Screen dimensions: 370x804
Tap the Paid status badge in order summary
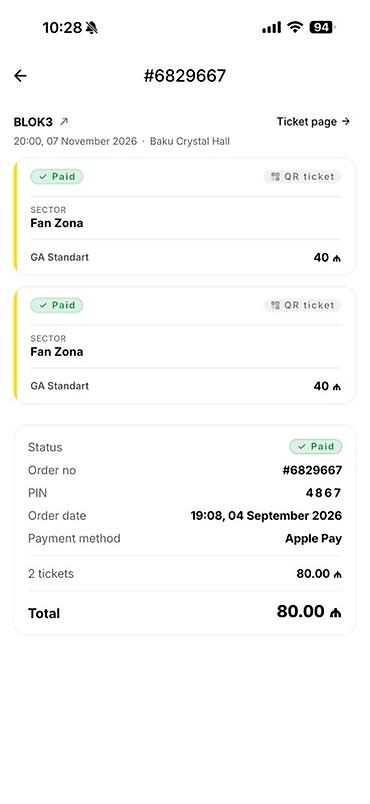316,447
